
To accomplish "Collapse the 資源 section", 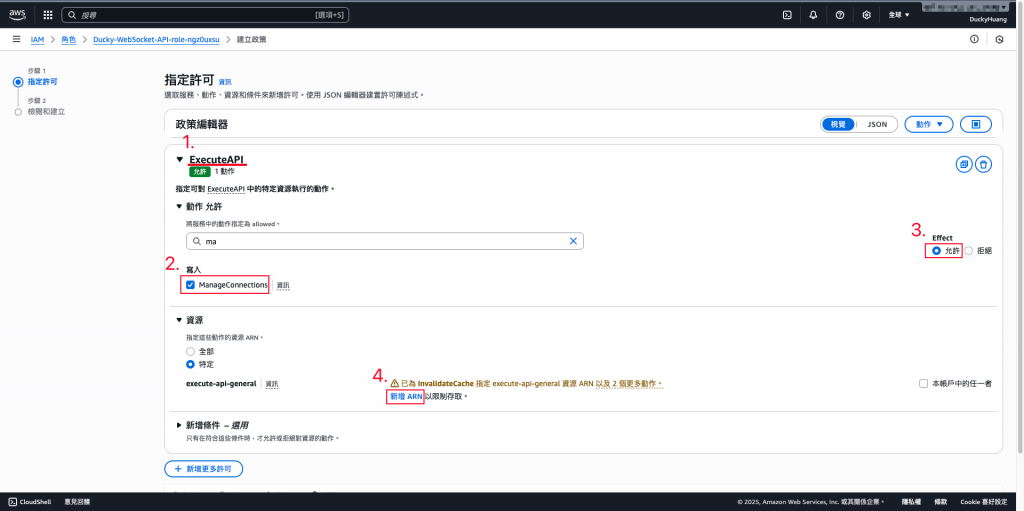I will (180, 320).
